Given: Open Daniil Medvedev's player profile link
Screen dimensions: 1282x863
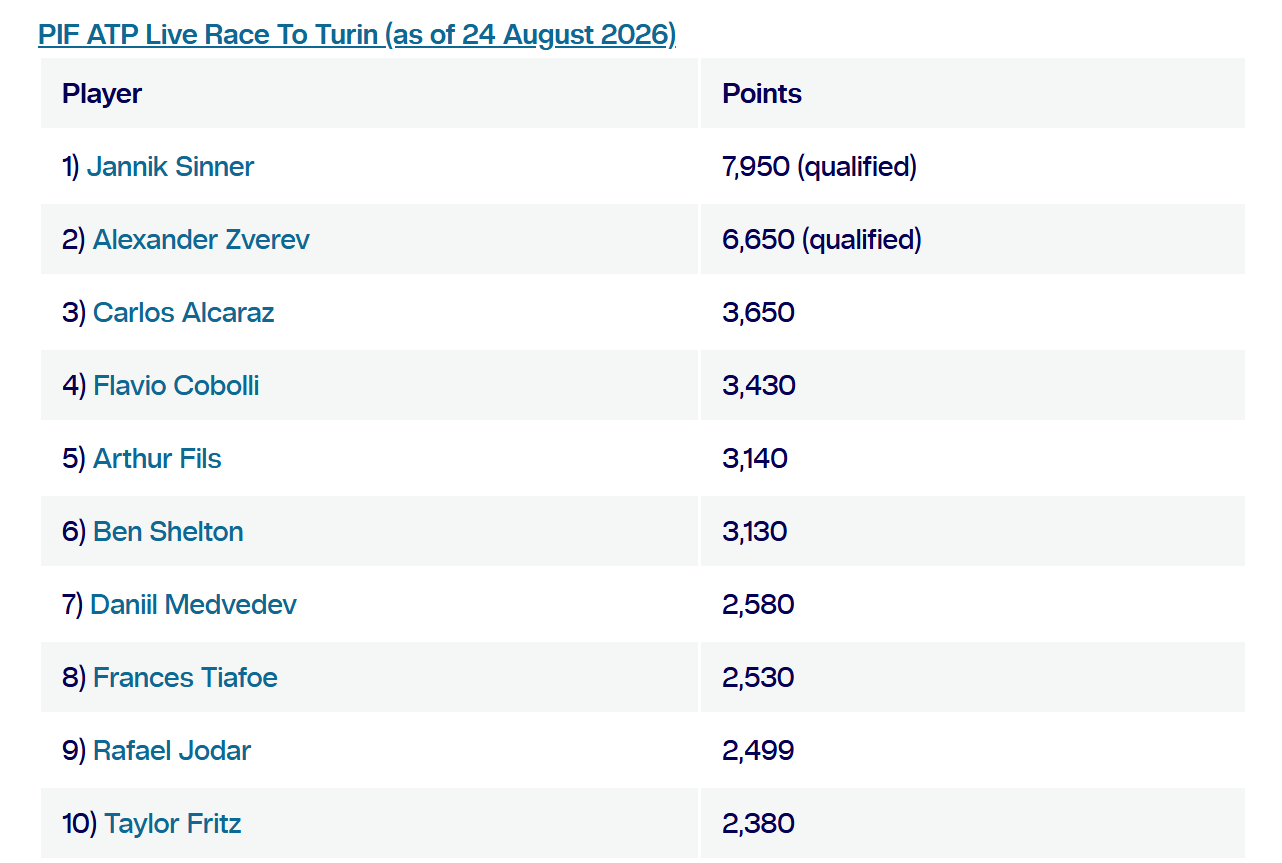Looking at the screenshot, I should coord(193,604).
